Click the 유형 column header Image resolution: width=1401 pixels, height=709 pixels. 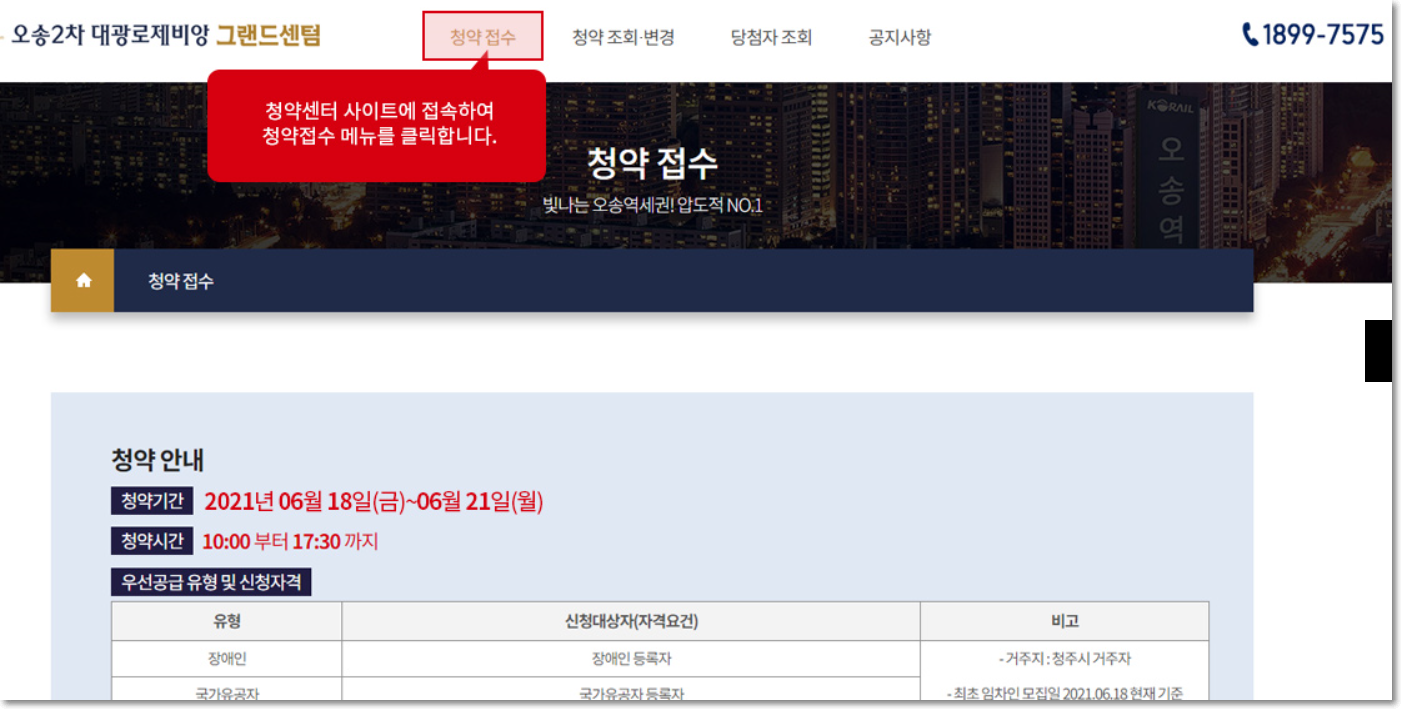point(227,621)
